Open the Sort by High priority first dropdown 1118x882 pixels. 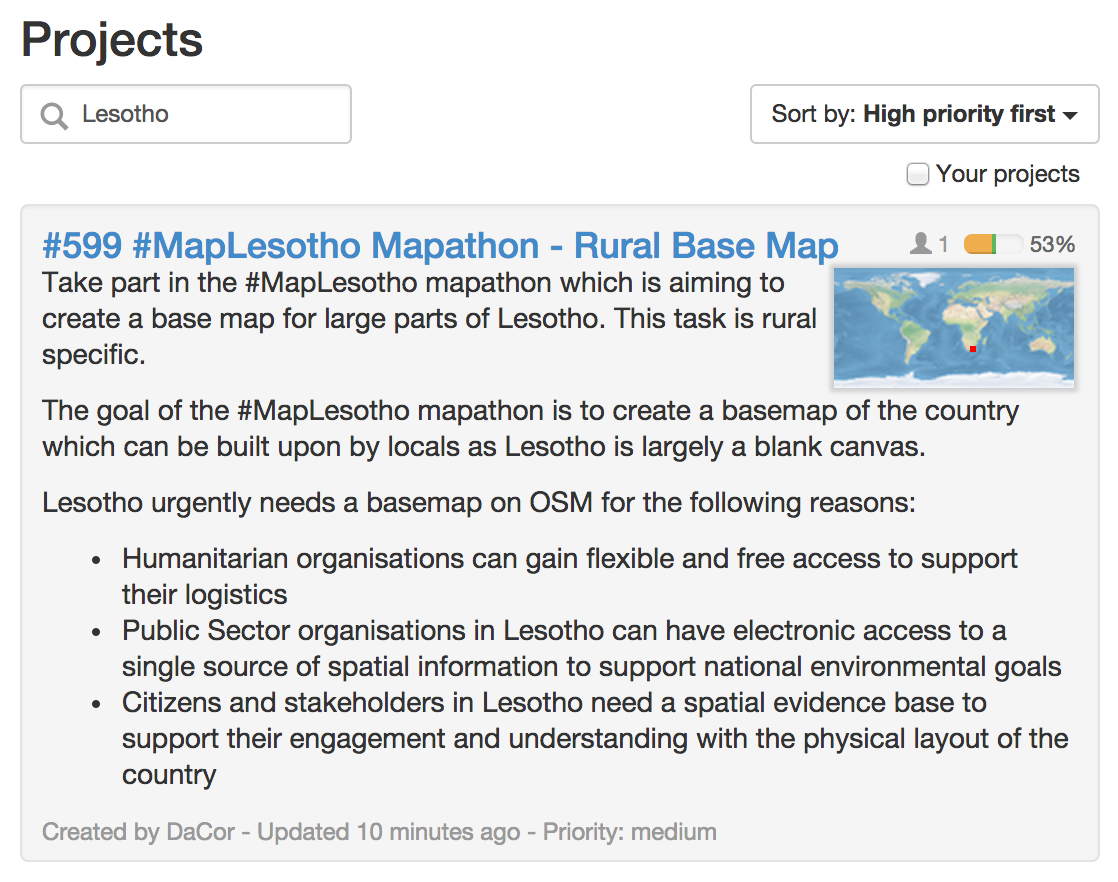coord(924,114)
